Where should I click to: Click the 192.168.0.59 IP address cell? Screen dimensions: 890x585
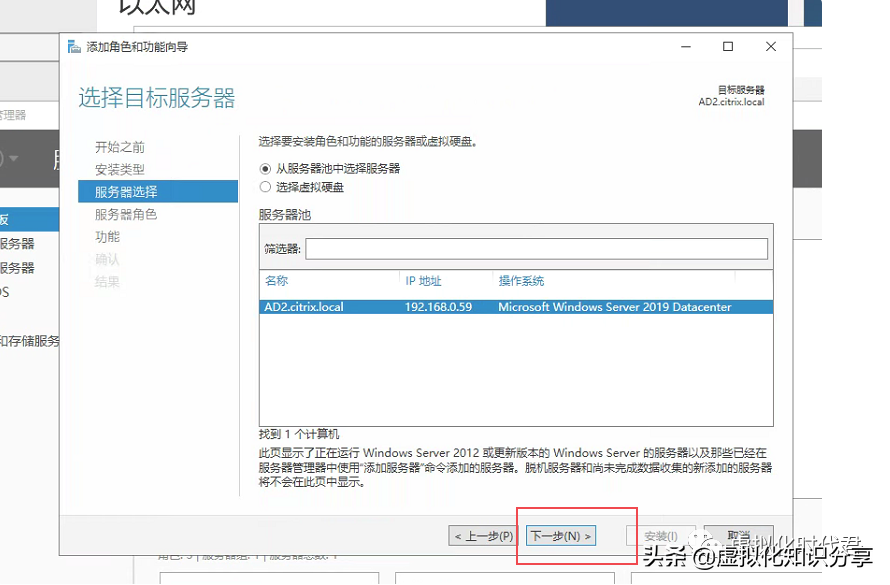[438, 307]
